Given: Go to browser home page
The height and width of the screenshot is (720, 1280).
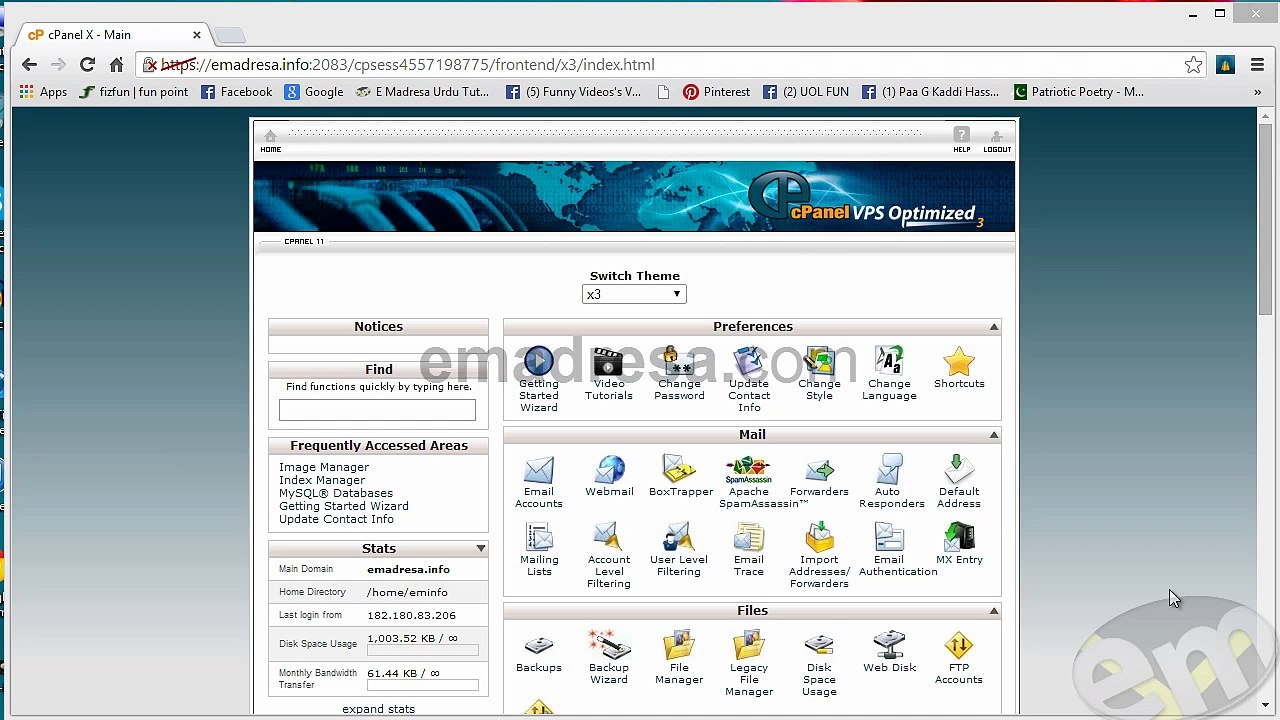Looking at the screenshot, I should [116, 65].
